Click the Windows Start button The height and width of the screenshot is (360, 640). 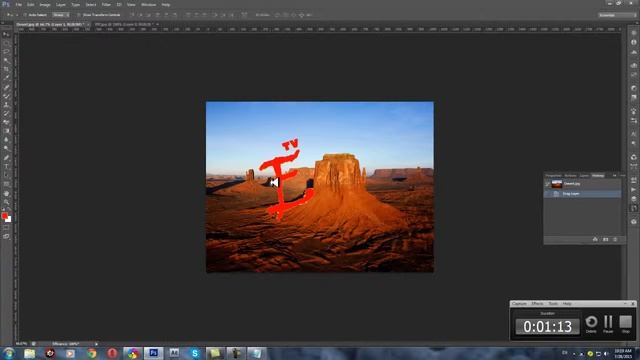pos(8,353)
